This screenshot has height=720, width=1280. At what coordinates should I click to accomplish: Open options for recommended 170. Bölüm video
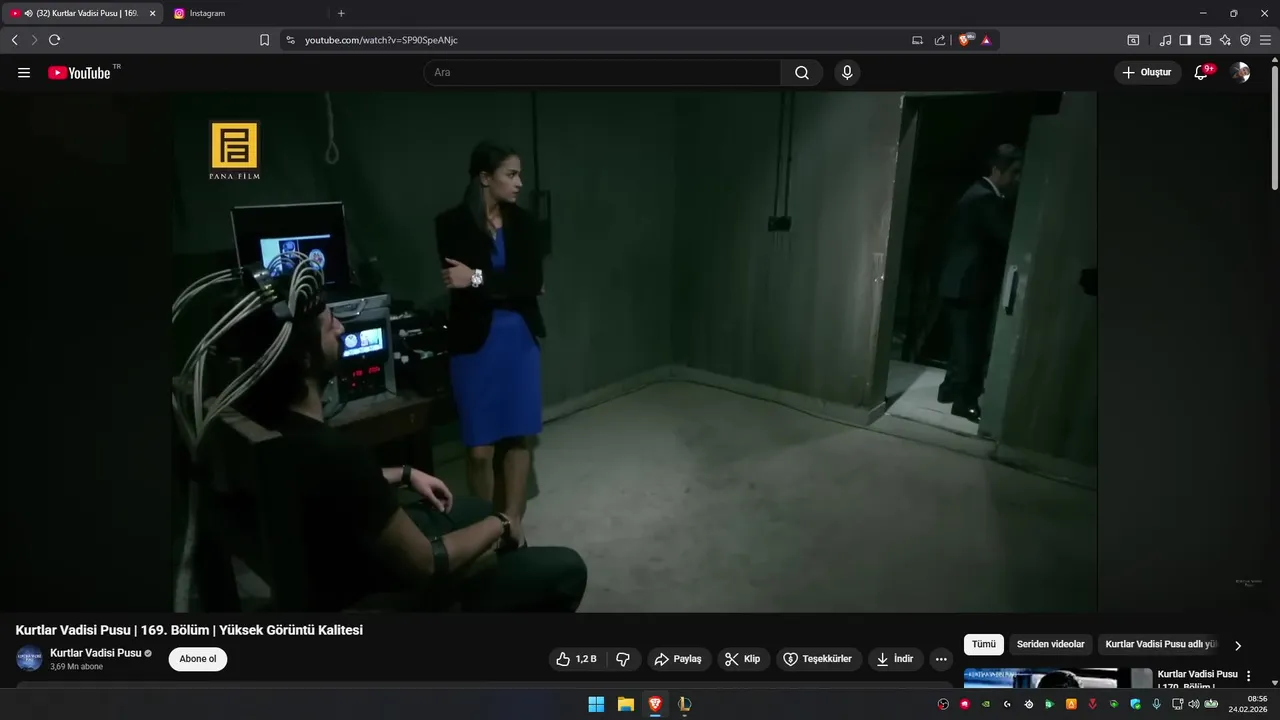point(1248,676)
